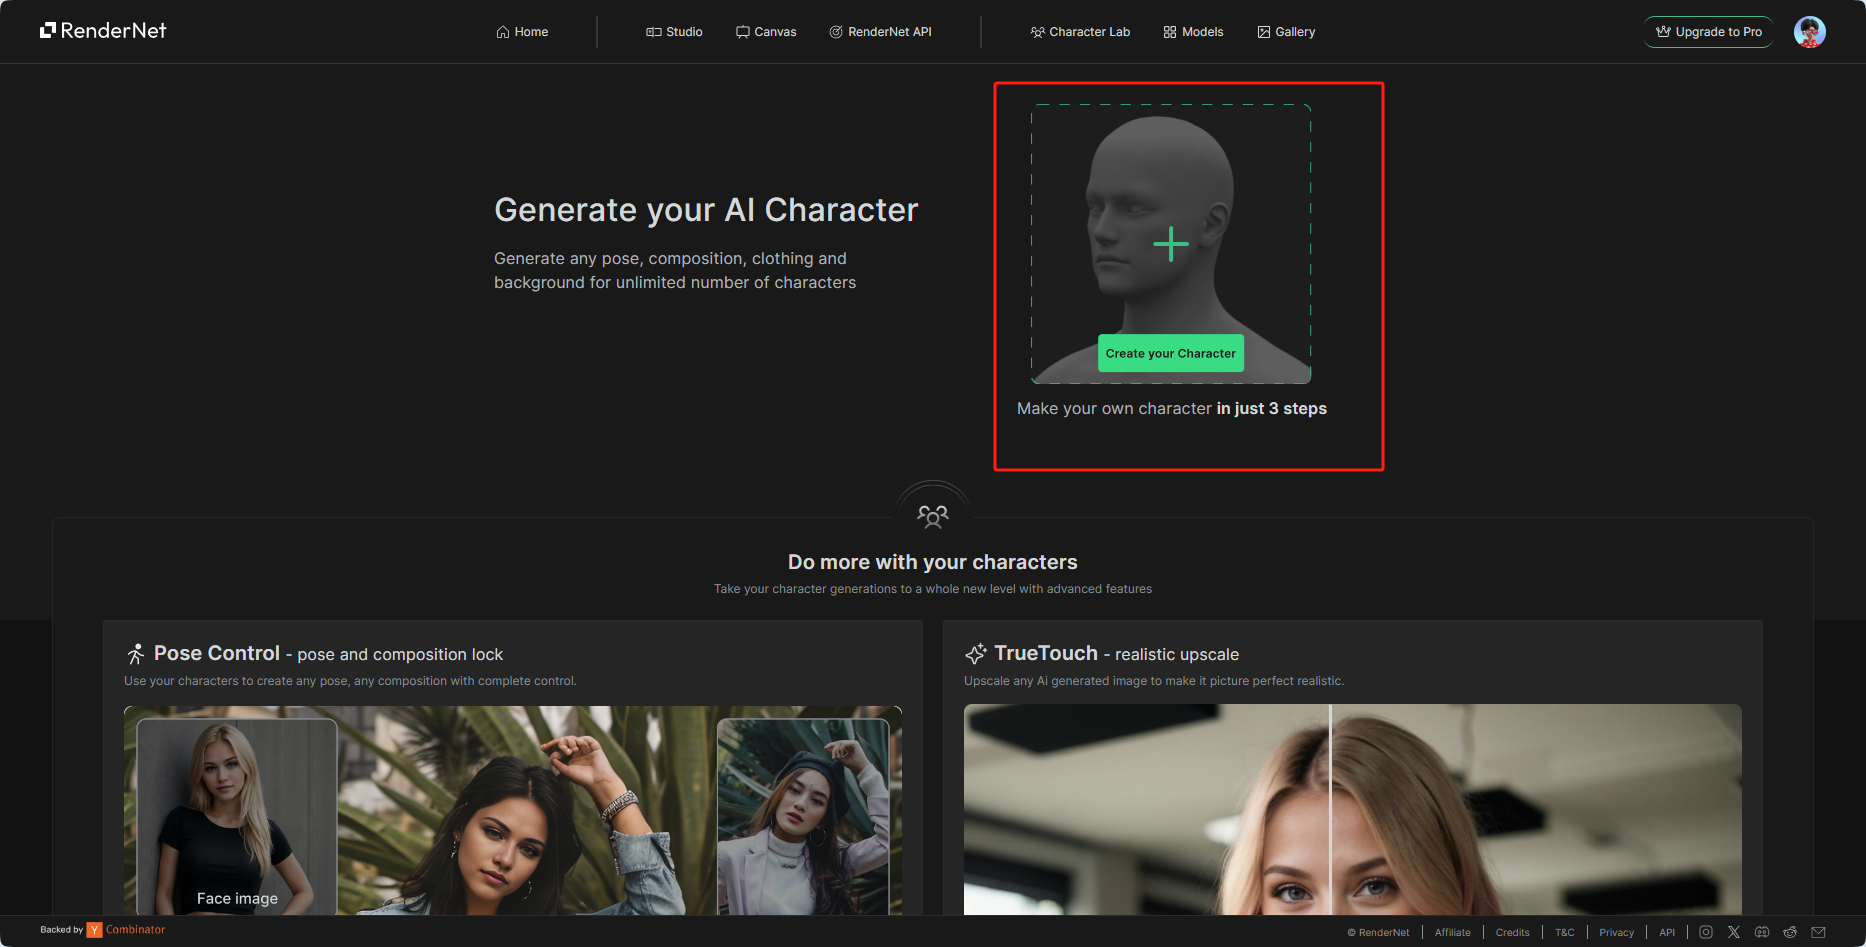1866x947 pixels.
Task: Click the Pose Control running figure icon
Action: click(x=136, y=654)
